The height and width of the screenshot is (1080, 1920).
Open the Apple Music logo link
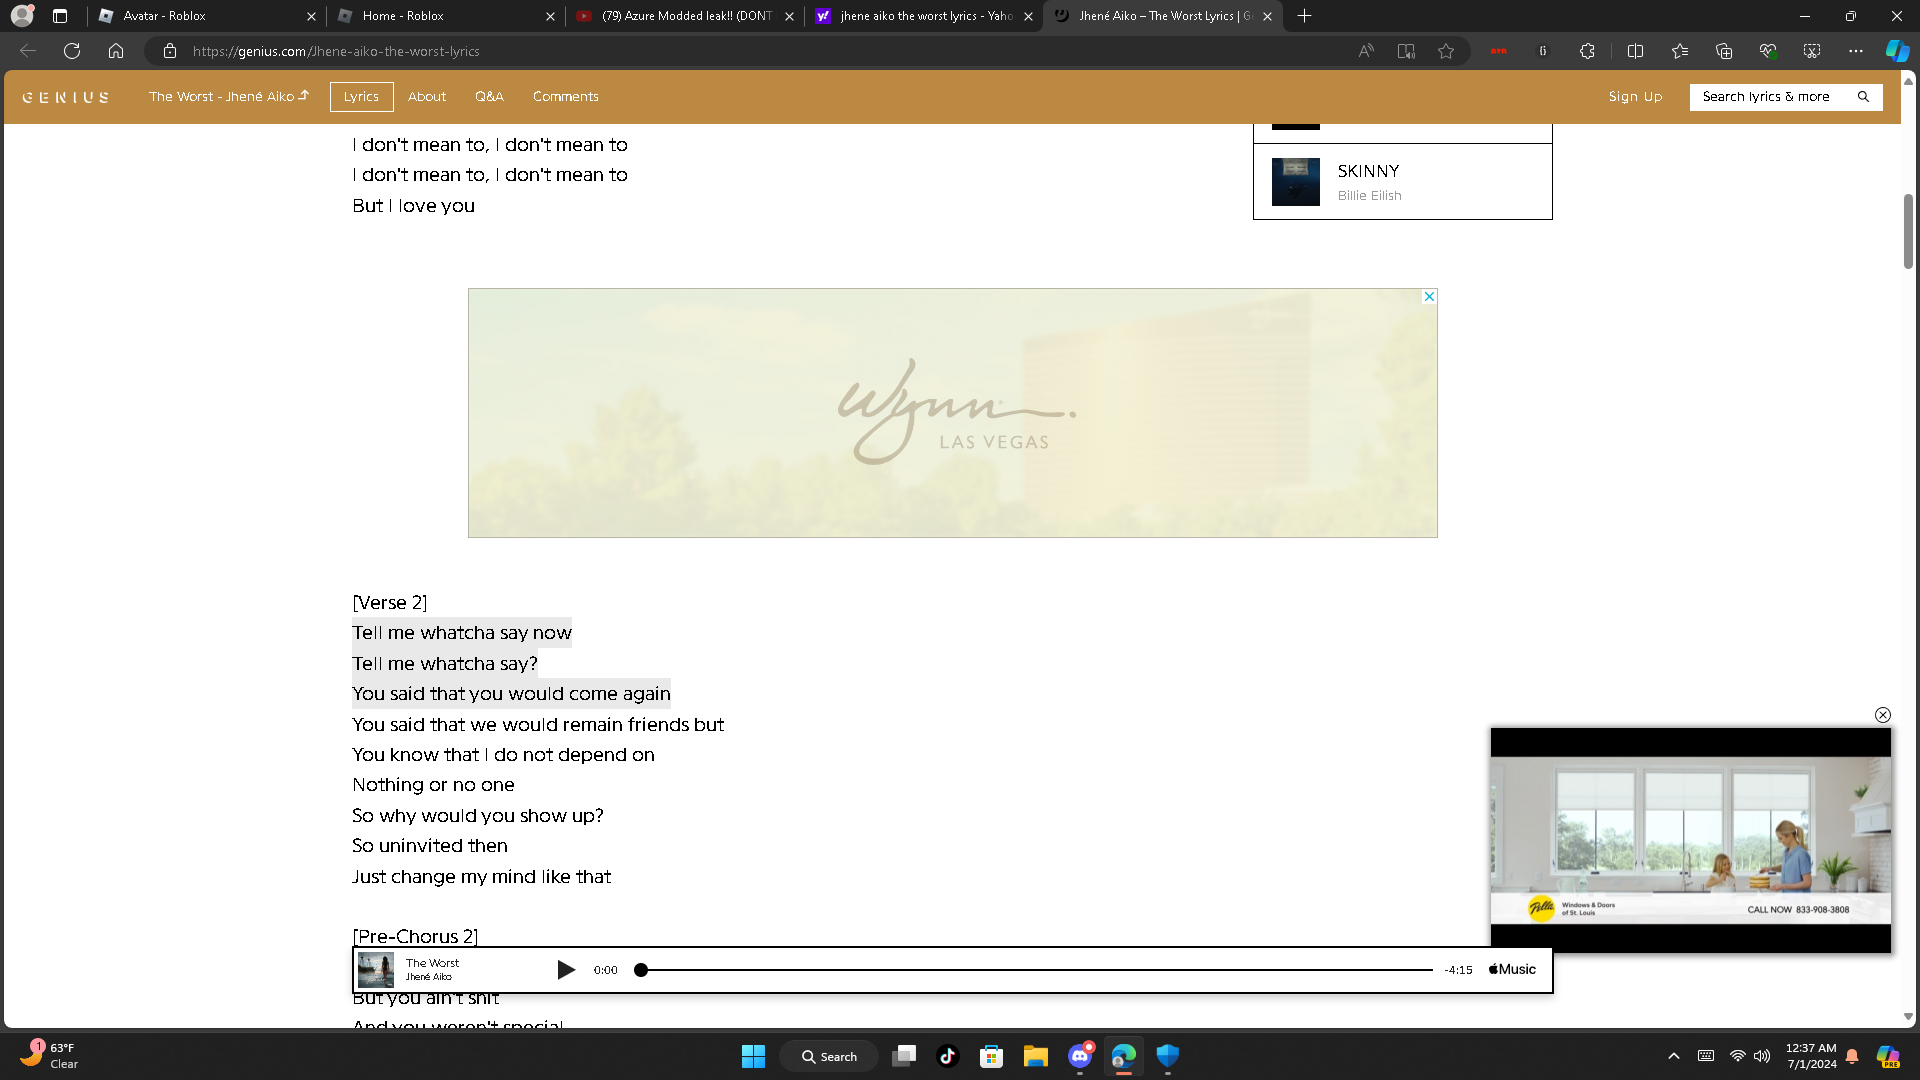[1512, 970]
